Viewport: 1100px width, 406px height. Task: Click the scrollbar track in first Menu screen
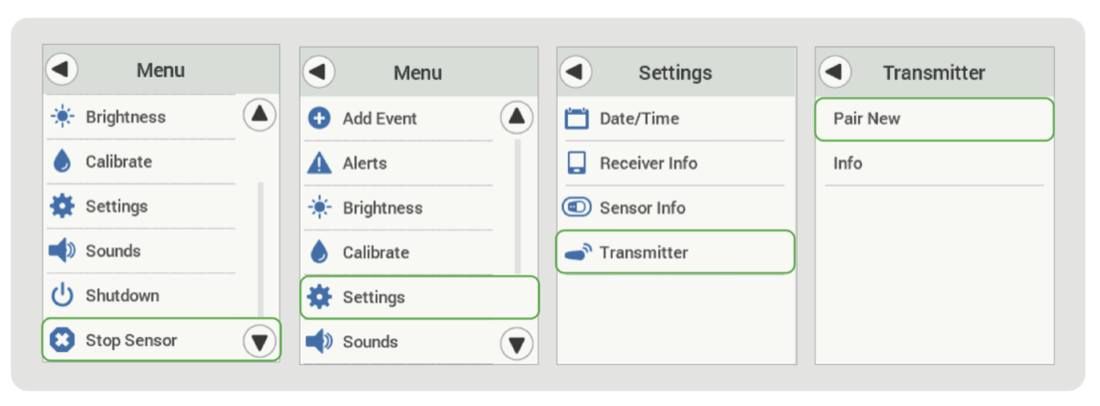(260, 250)
